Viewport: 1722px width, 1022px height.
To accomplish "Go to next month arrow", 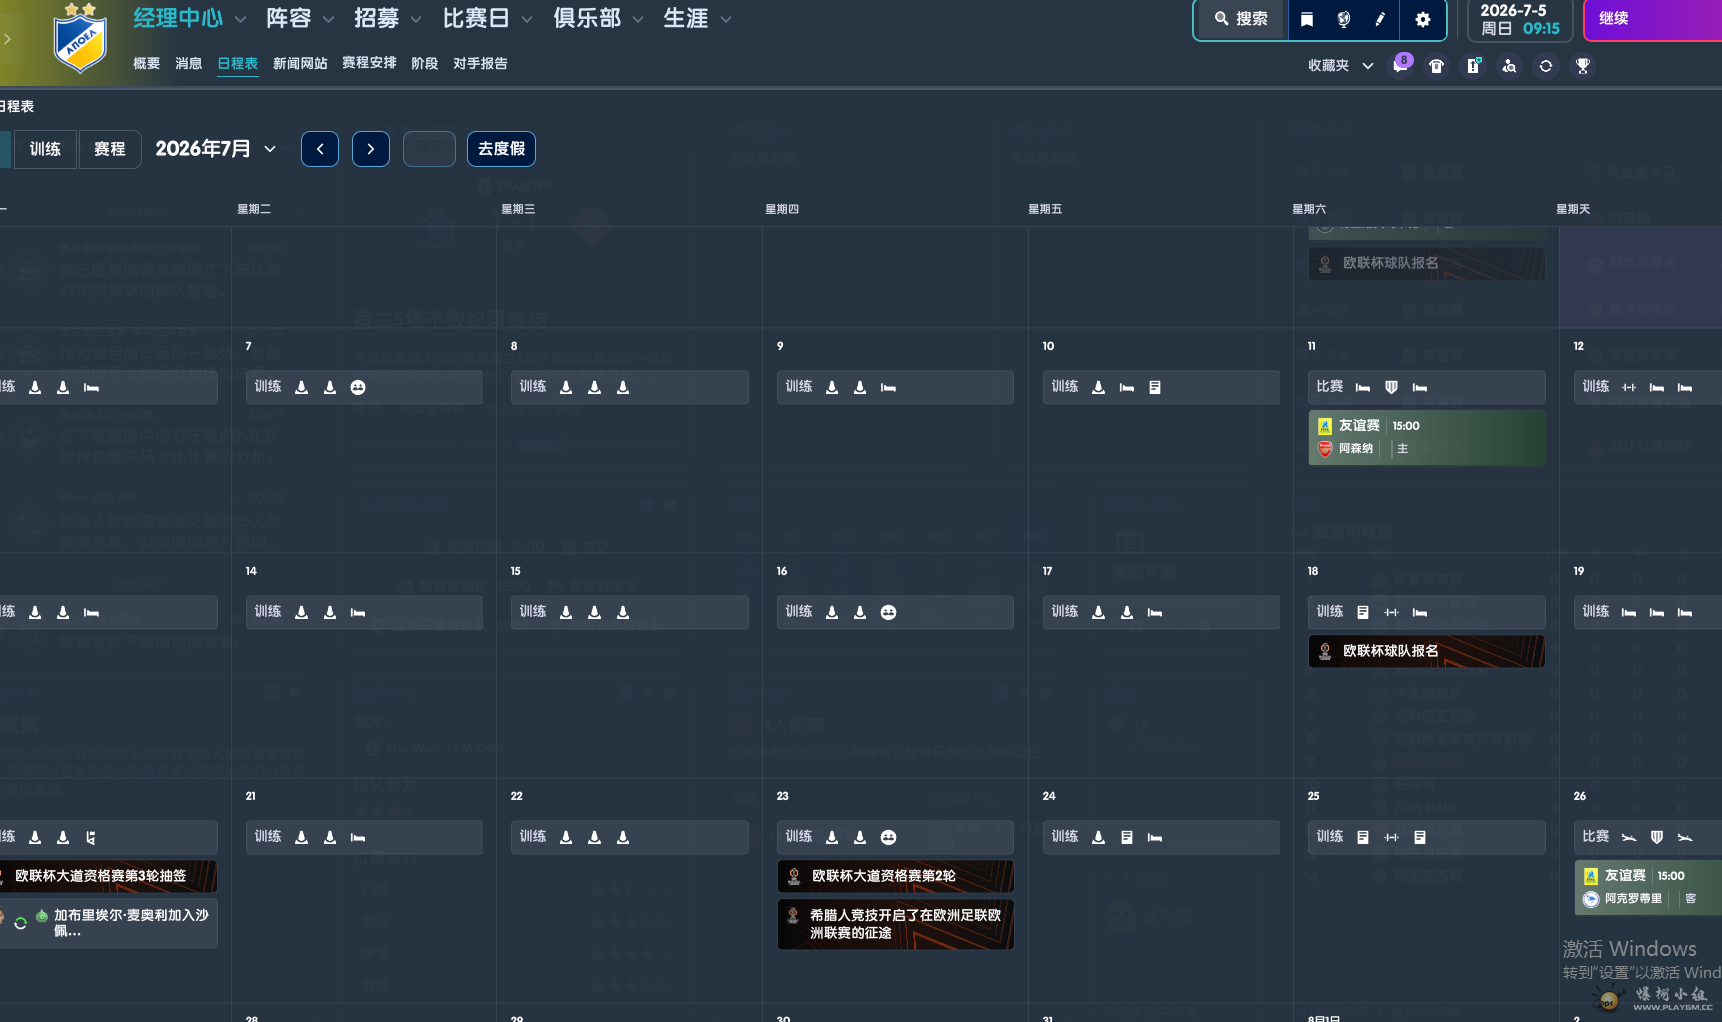I will [371, 149].
